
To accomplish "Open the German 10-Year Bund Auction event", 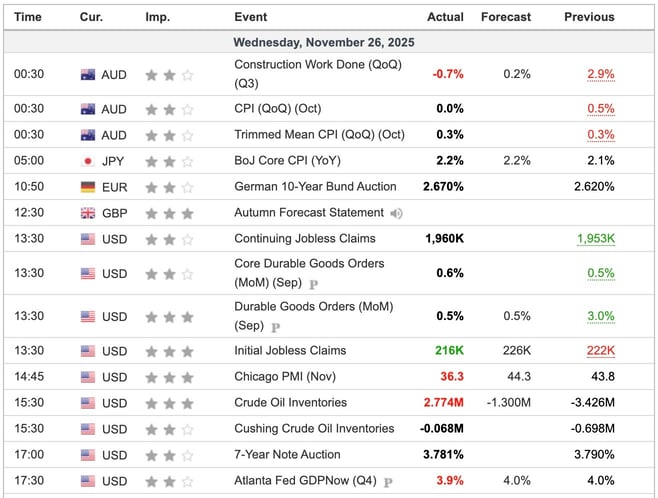I will point(315,187).
